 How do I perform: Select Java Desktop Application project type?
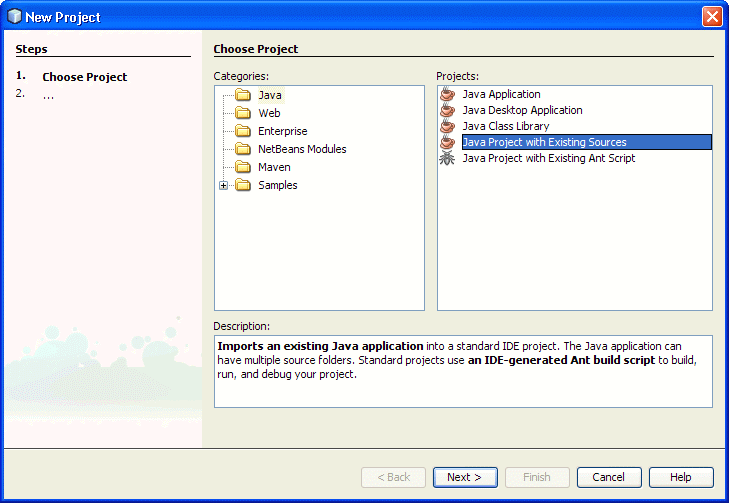tap(522, 110)
